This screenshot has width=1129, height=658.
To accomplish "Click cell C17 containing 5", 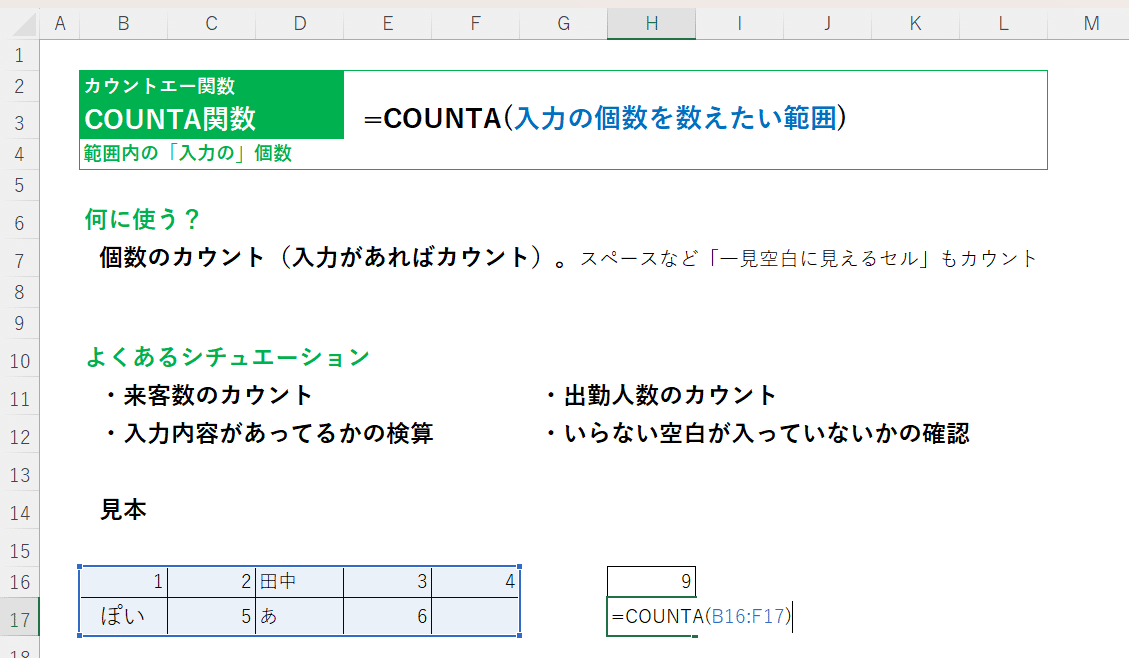I will [x=211, y=616].
